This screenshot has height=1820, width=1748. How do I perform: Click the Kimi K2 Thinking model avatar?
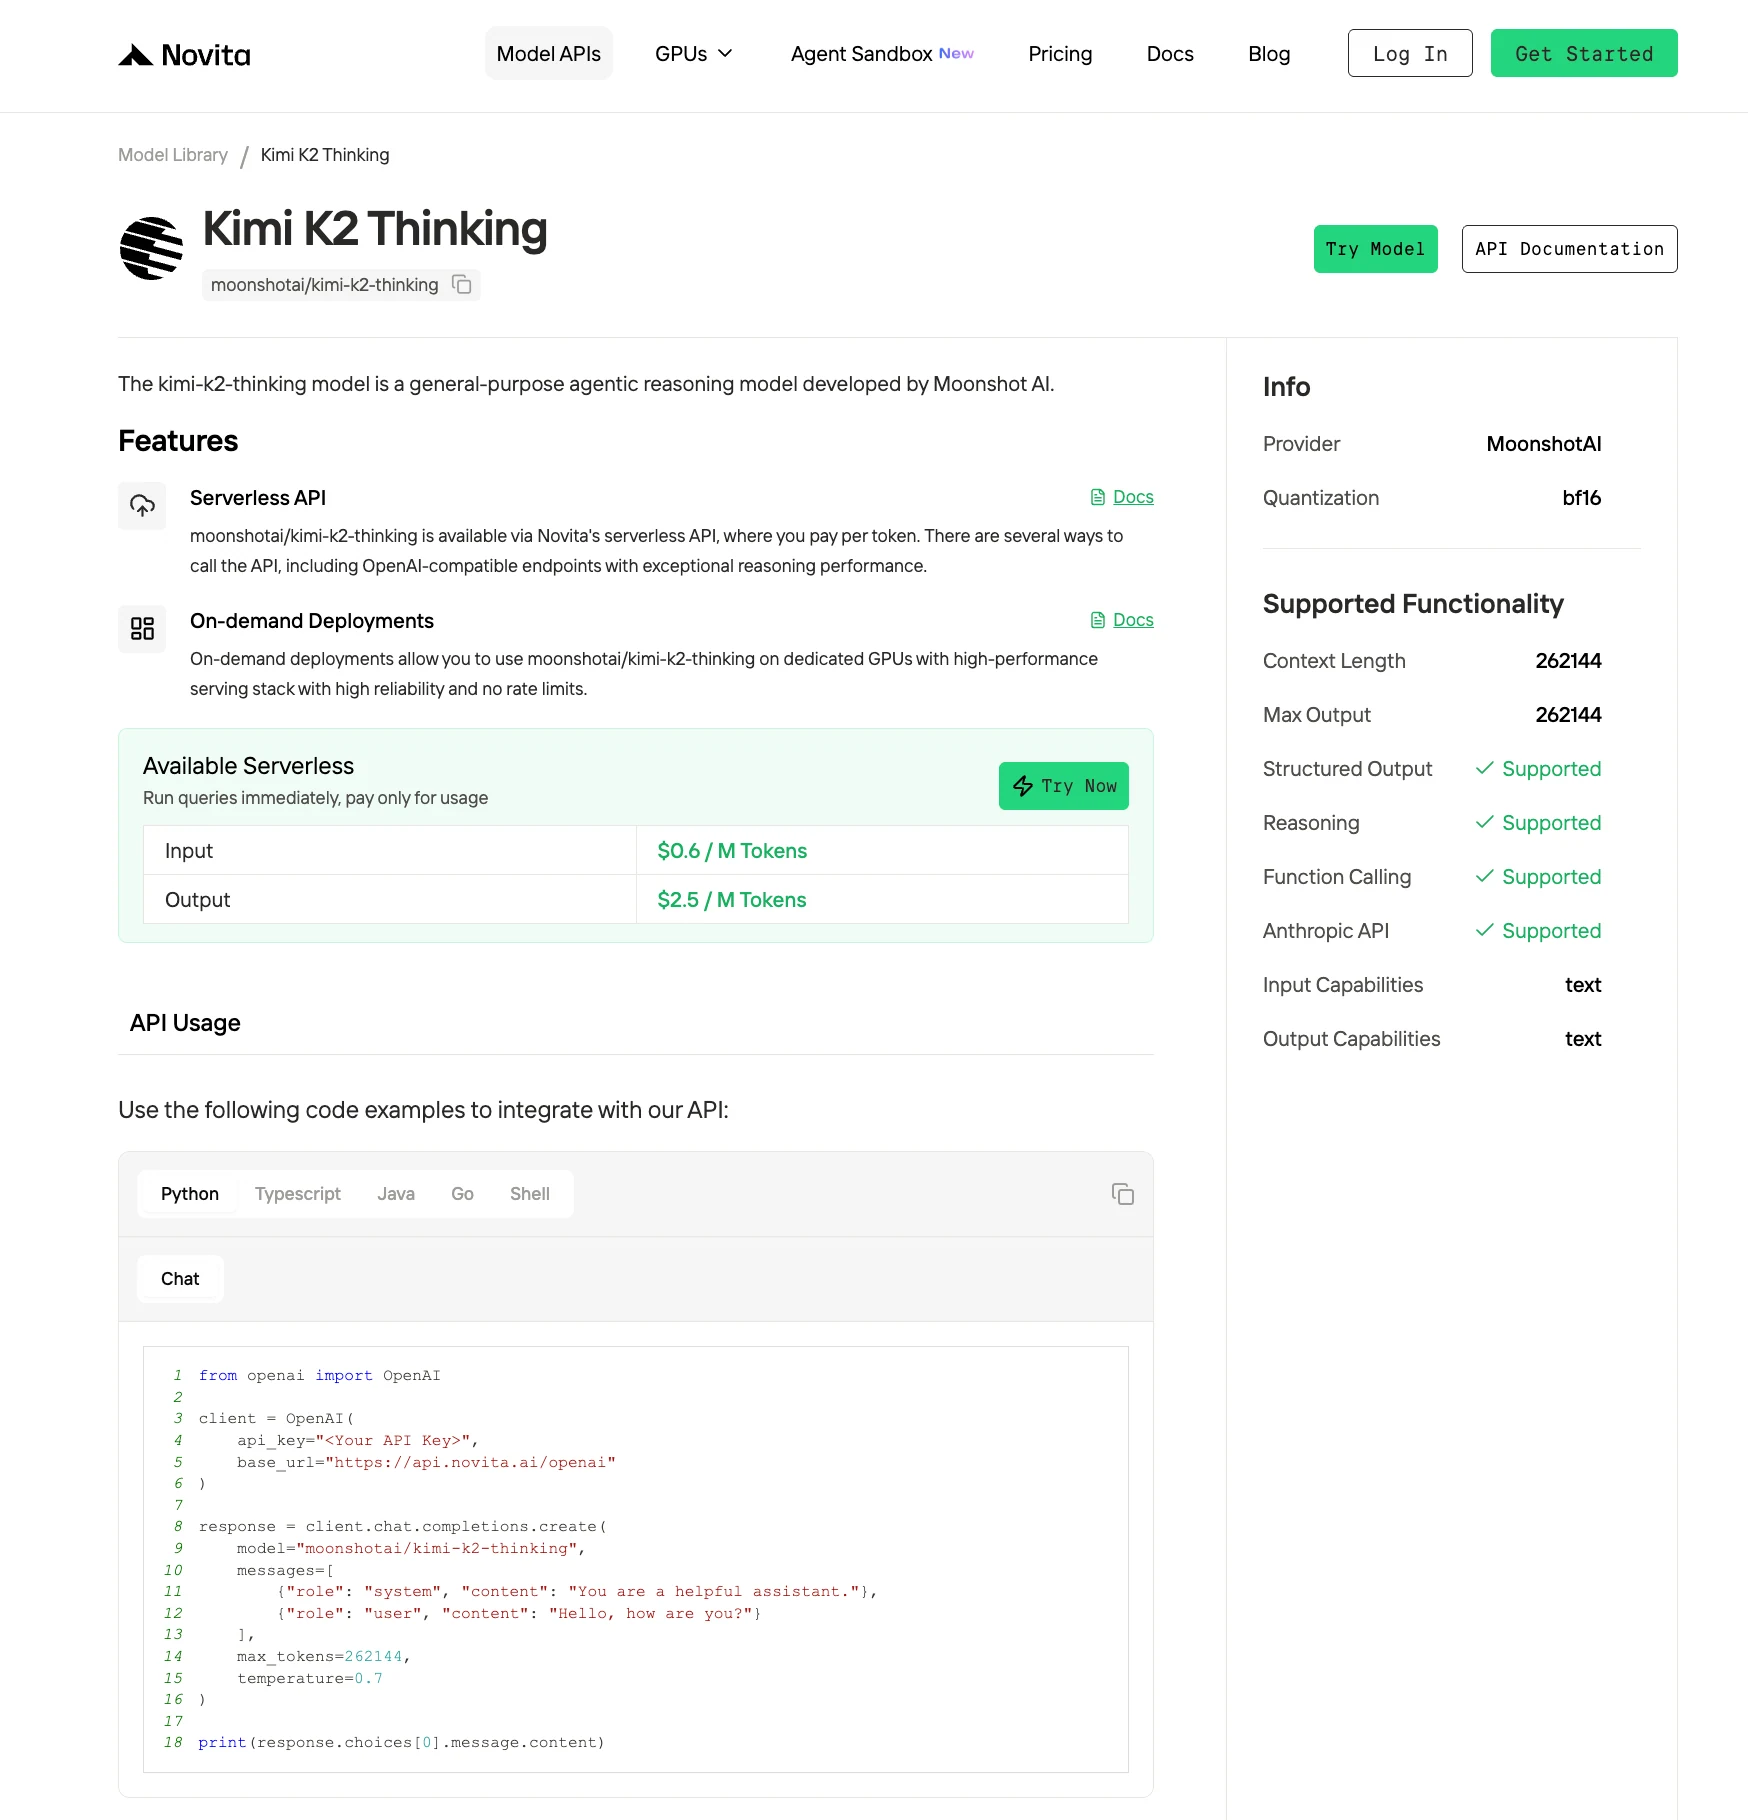(x=151, y=248)
